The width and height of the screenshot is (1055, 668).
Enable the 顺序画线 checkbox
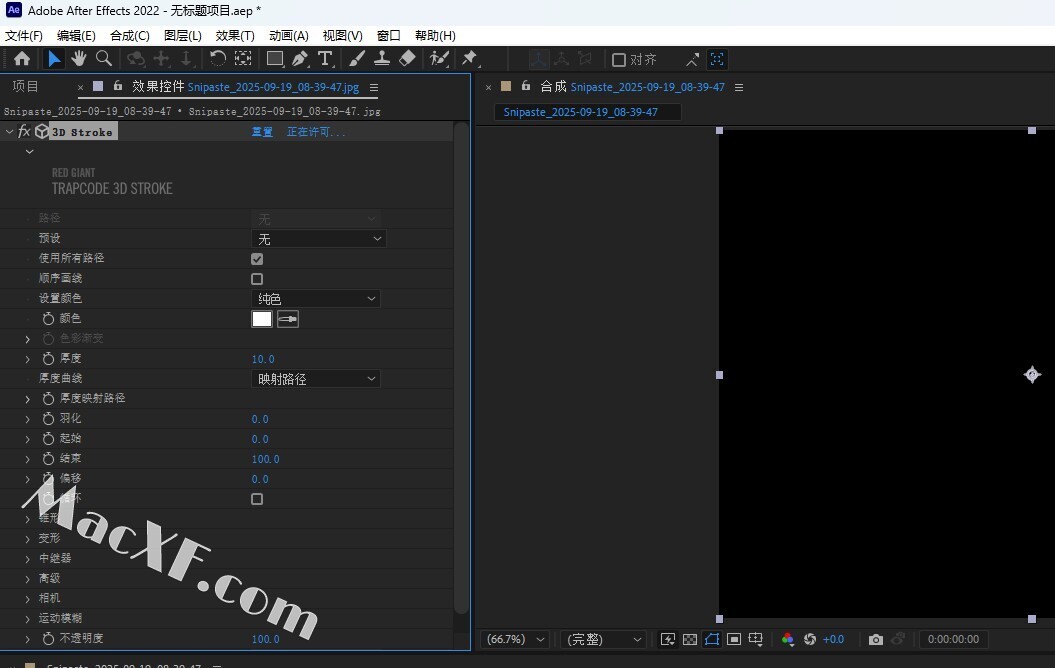coord(257,279)
